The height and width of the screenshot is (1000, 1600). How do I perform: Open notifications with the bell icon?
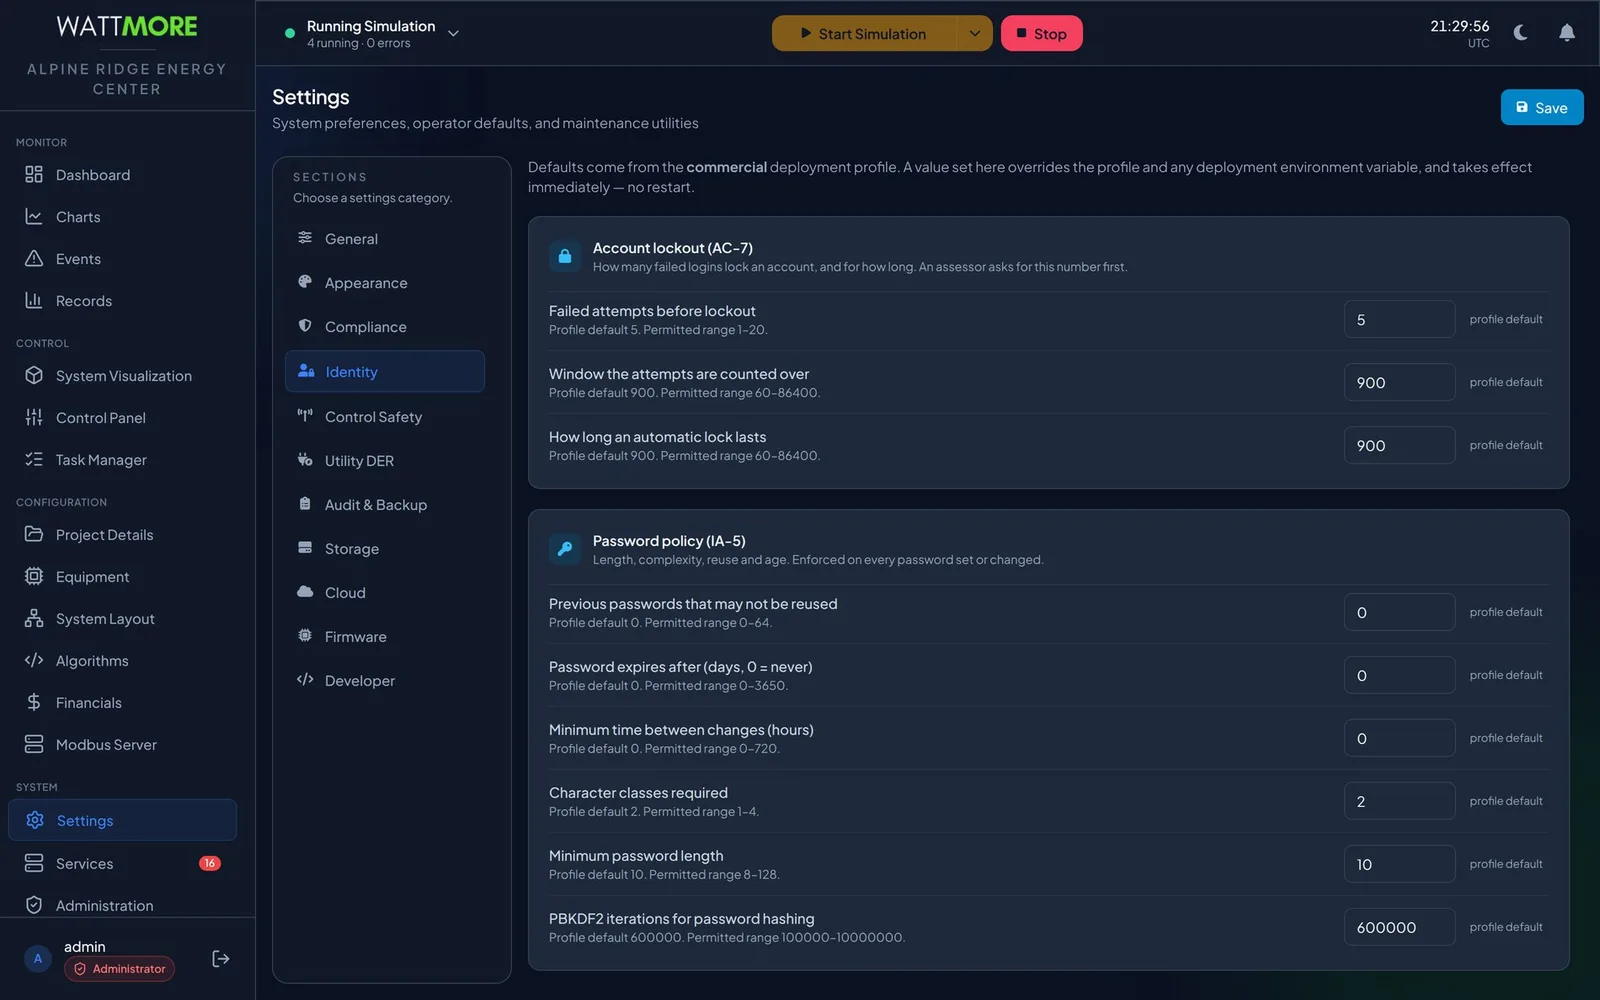pyautogui.click(x=1567, y=33)
